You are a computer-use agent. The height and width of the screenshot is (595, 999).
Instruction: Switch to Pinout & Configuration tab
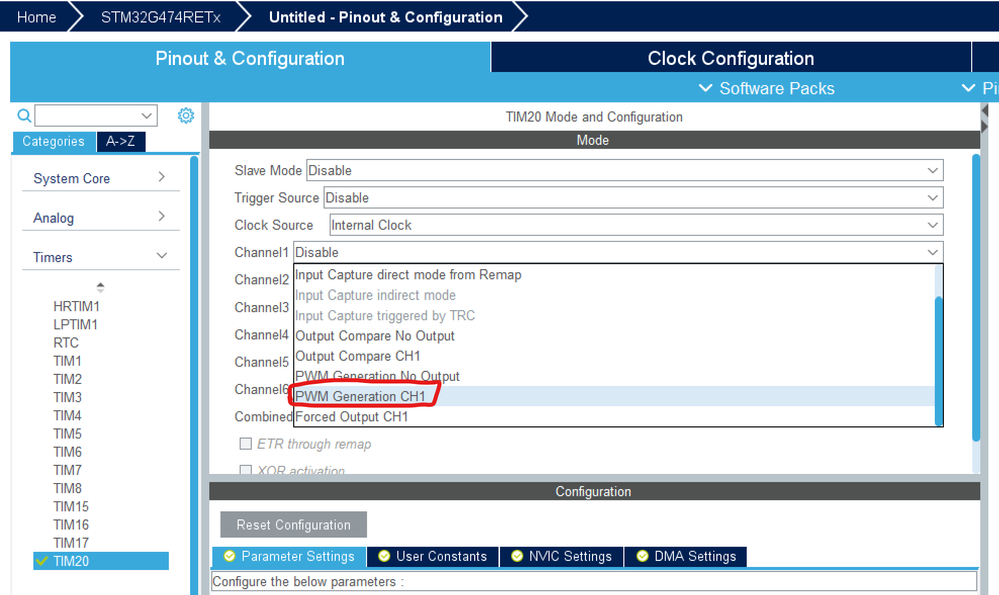coord(250,58)
